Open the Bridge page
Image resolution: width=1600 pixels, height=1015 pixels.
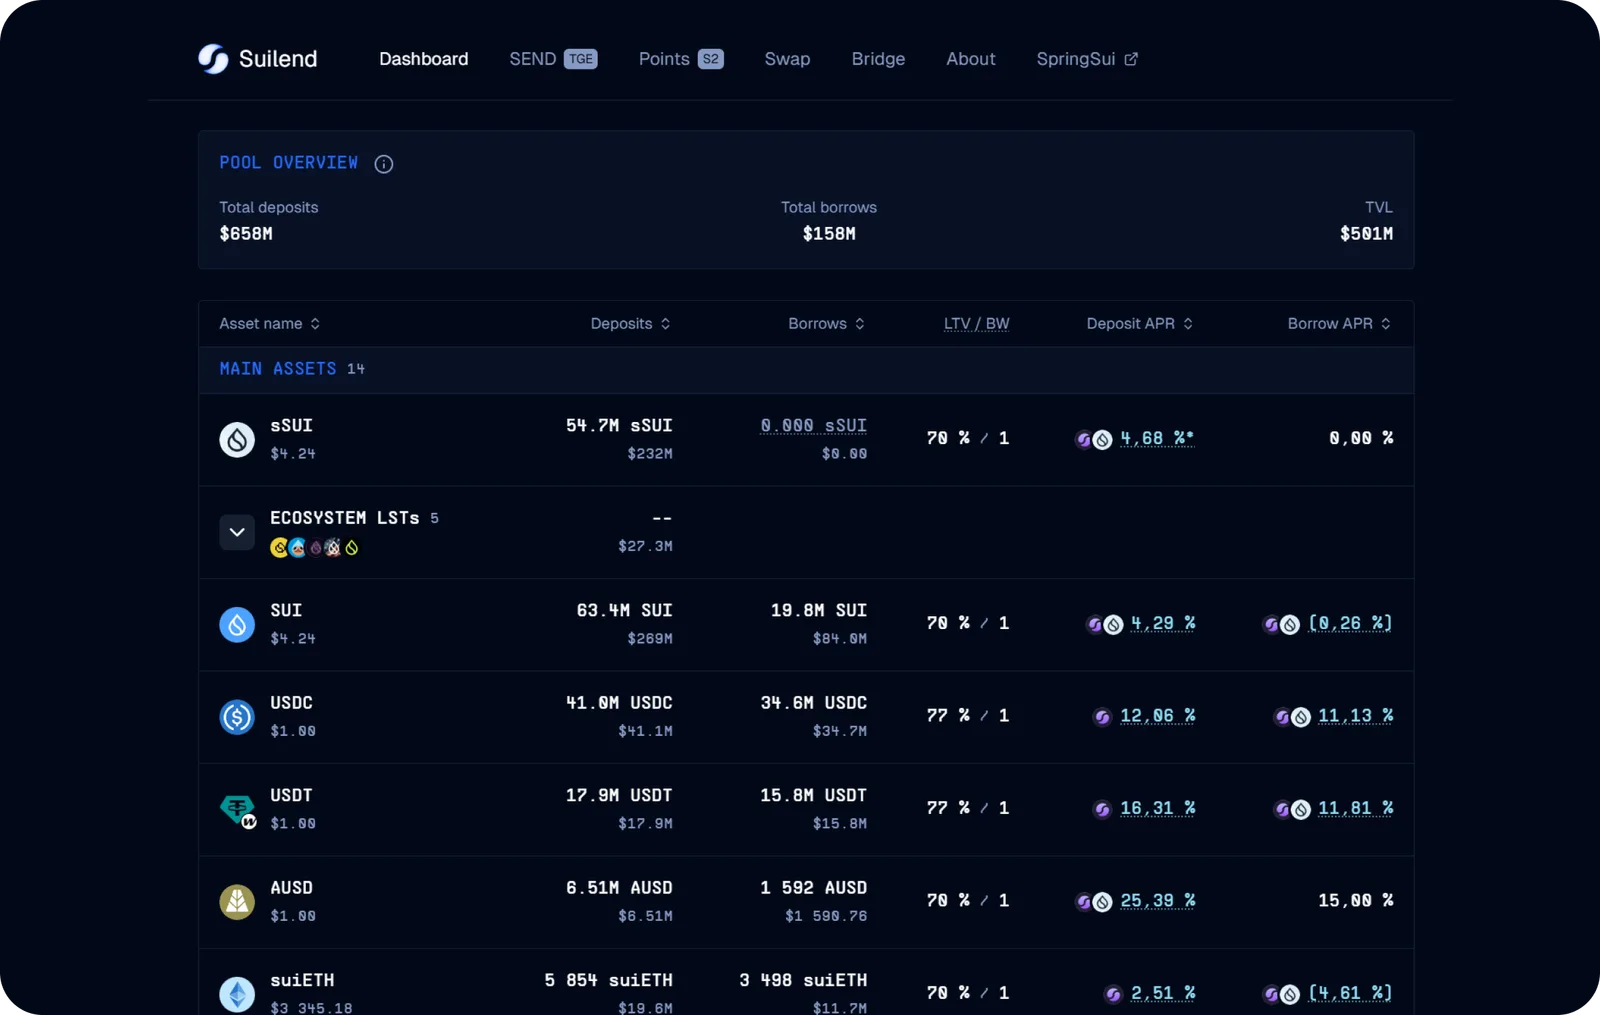pos(878,59)
